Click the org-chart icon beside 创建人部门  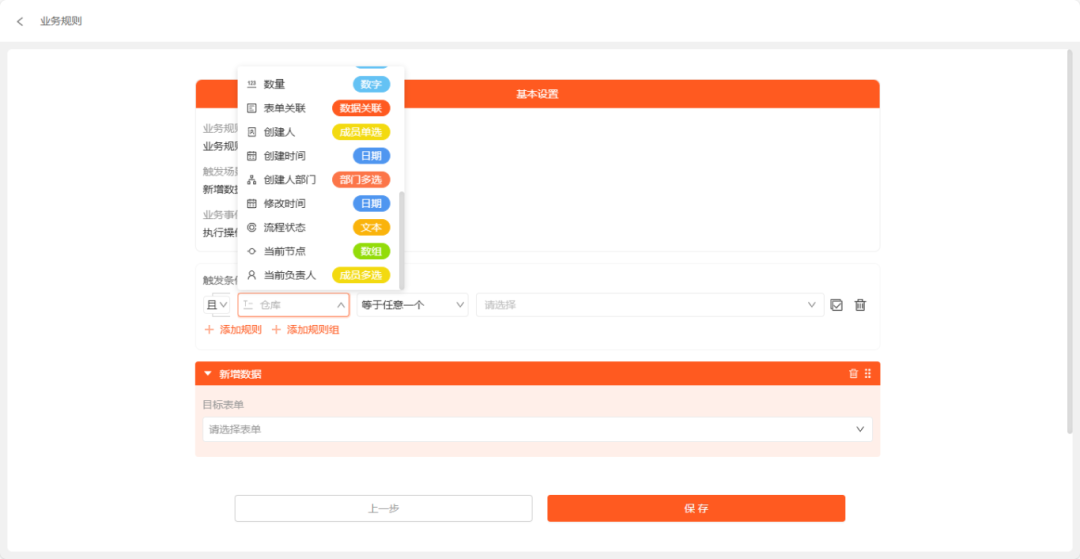(251, 180)
